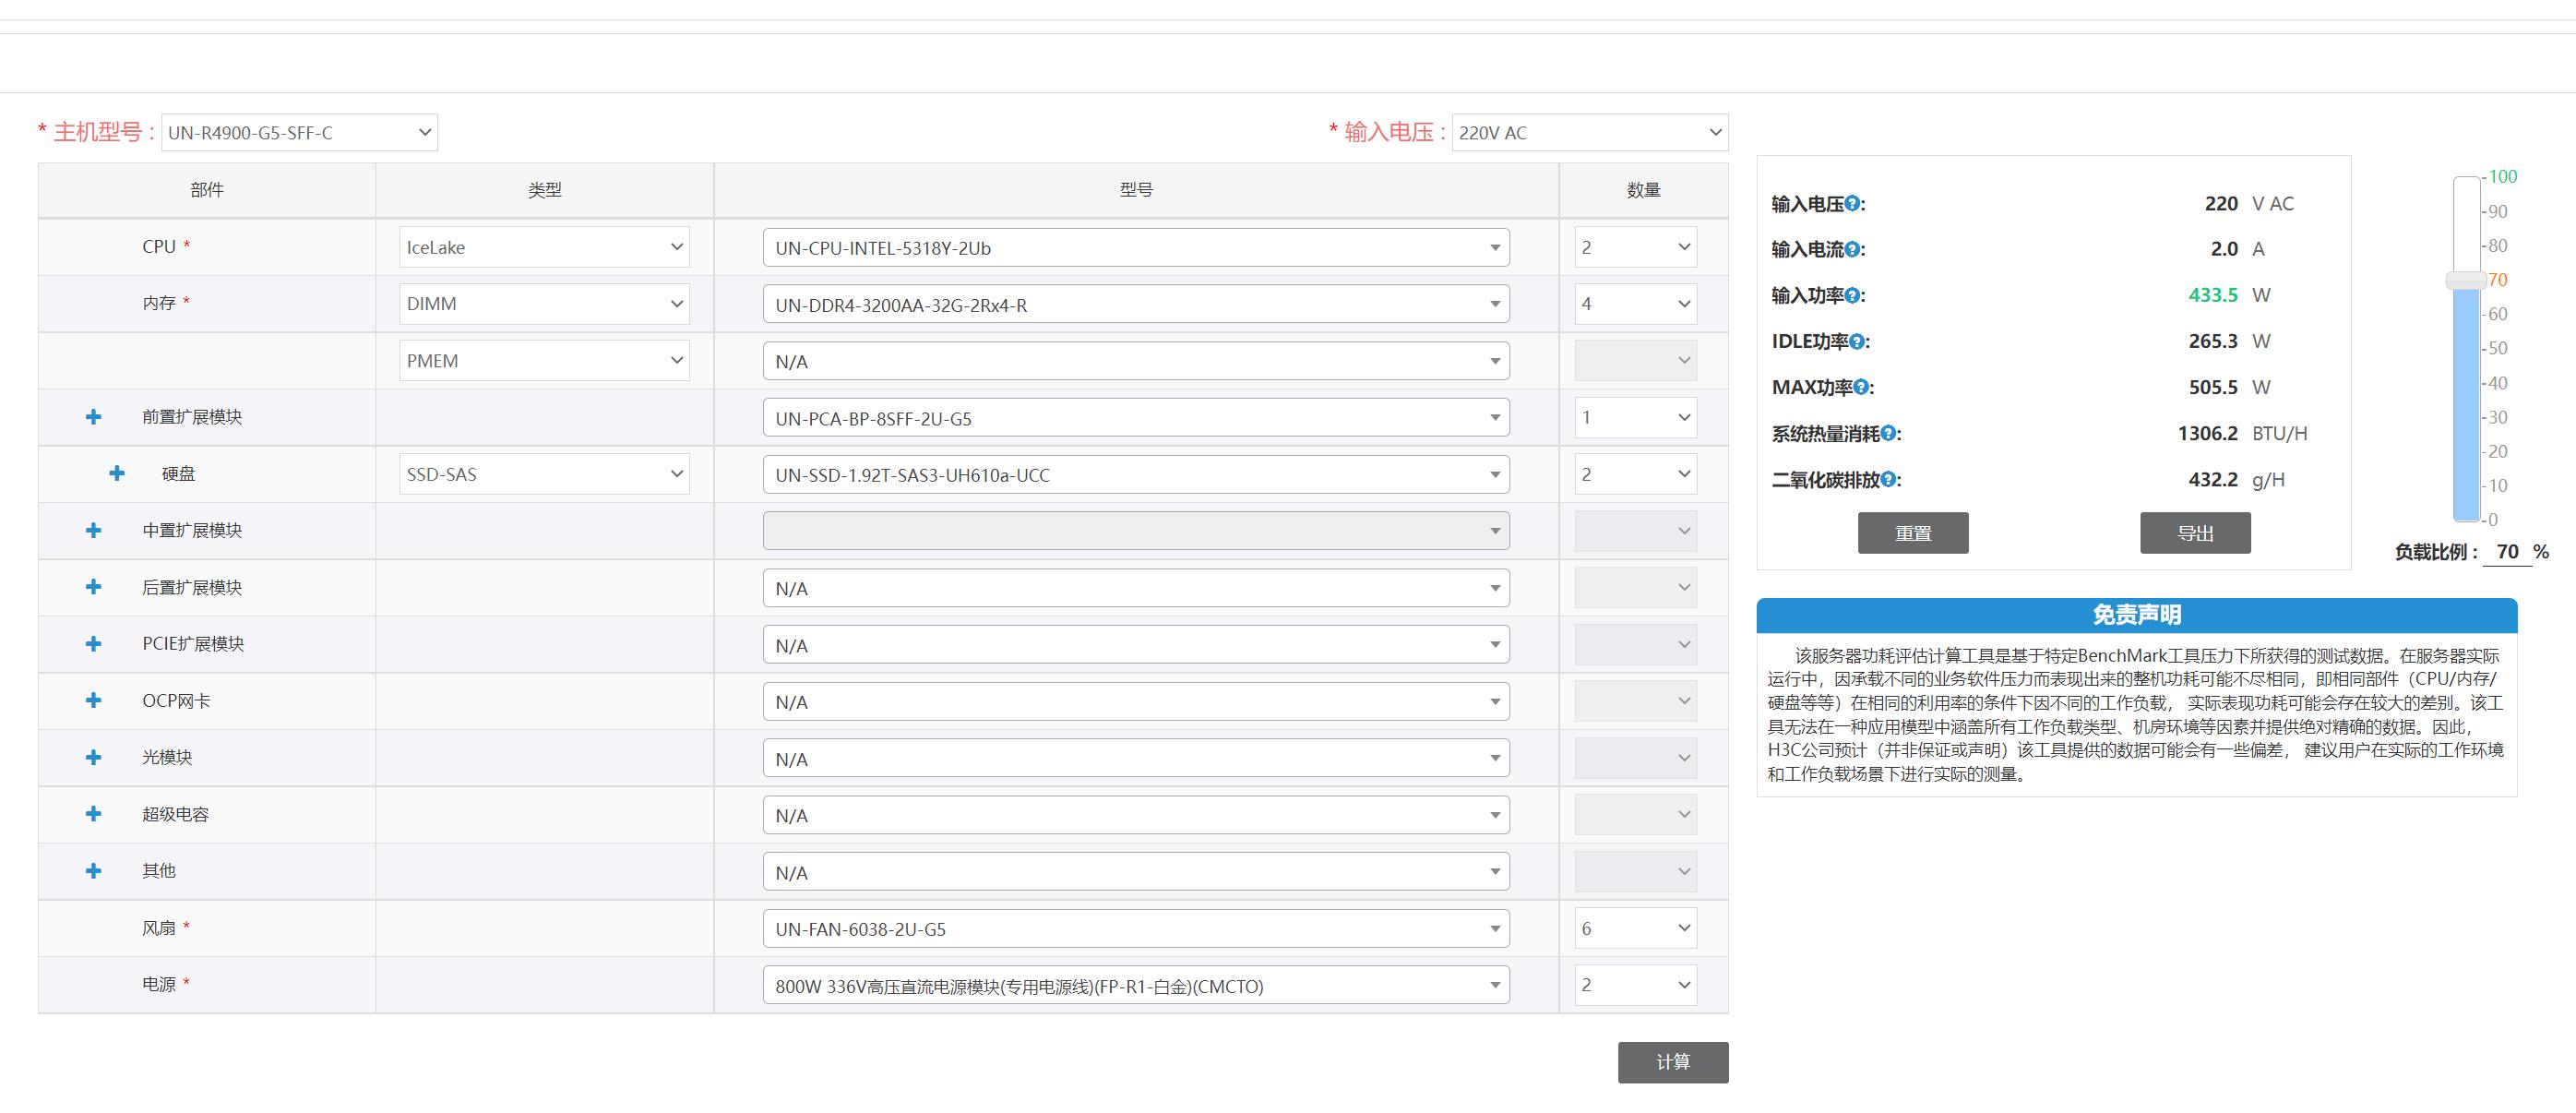The height and width of the screenshot is (1113, 2576).
Task: Open CPU type IceLake dropdown
Action: point(544,248)
